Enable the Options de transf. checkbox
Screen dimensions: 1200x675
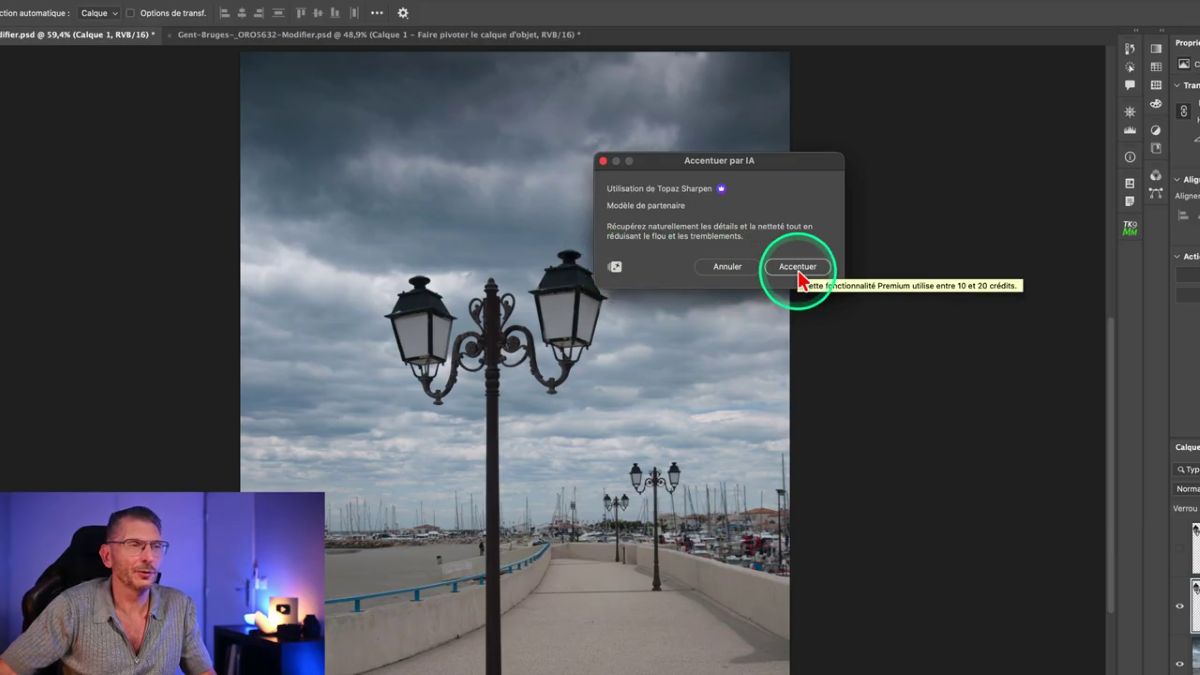click(130, 13)
